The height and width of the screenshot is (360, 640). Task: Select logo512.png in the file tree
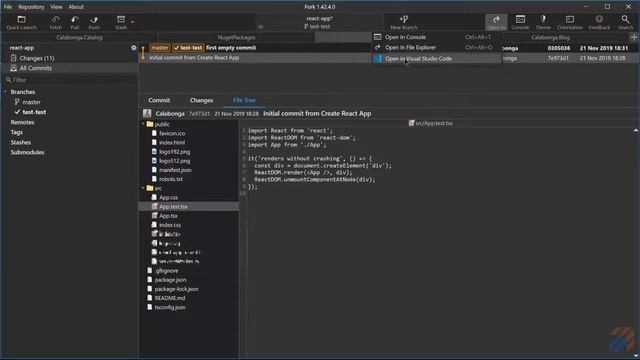pos(174,161)
